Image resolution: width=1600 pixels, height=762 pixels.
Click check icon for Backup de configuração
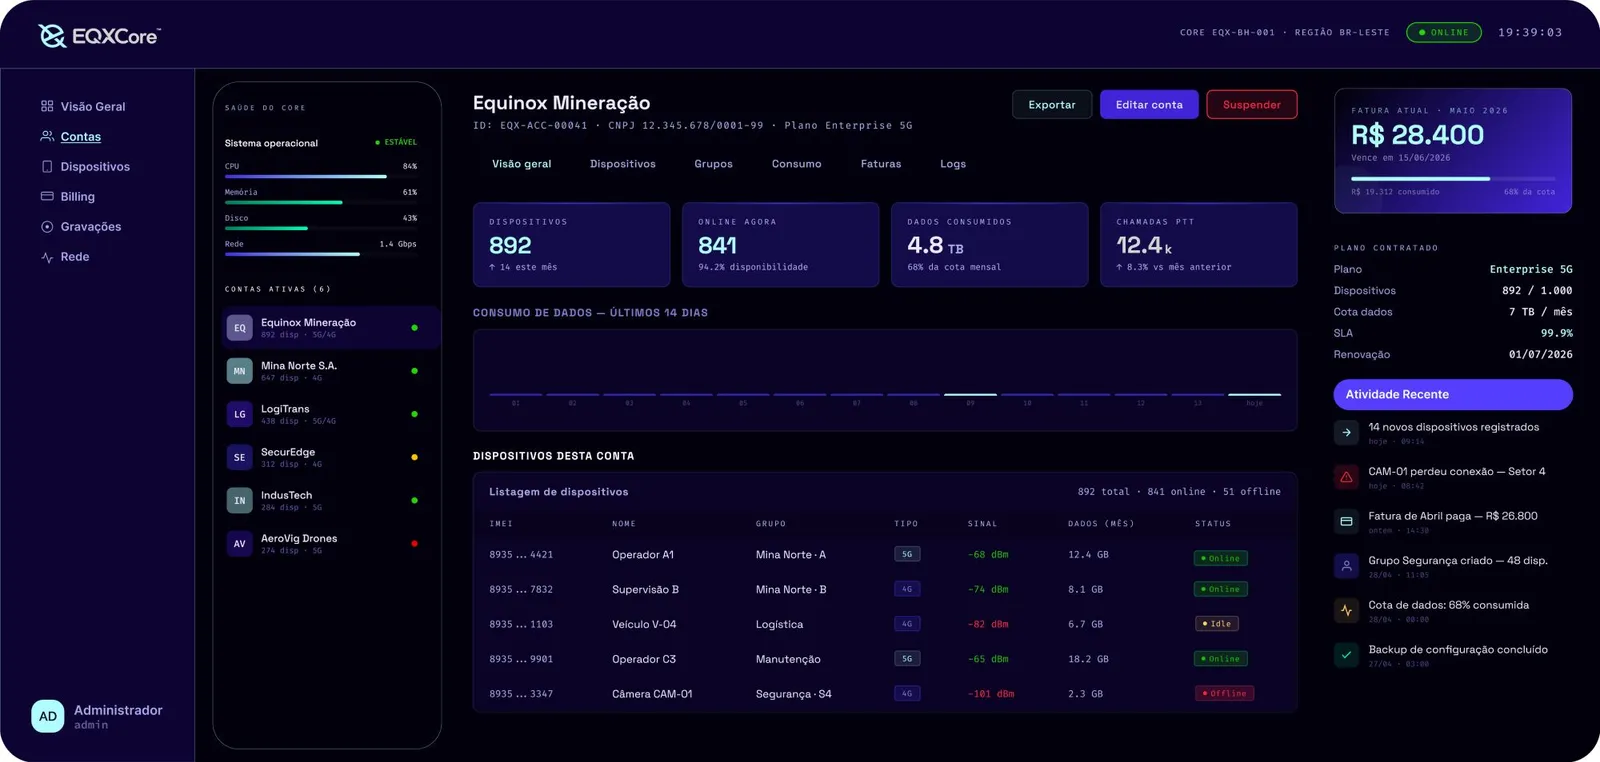(1346, 655)
